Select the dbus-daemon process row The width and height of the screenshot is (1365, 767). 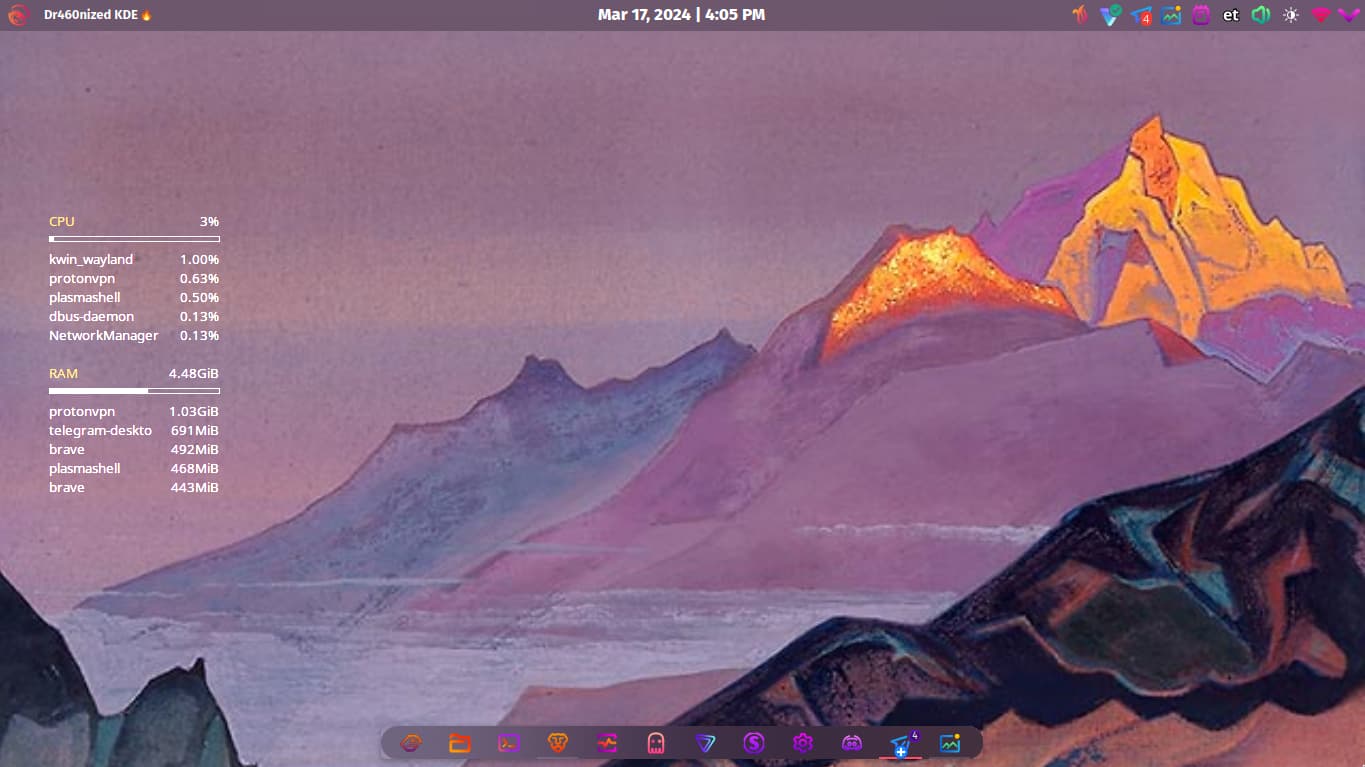click(x=134, y=316)
